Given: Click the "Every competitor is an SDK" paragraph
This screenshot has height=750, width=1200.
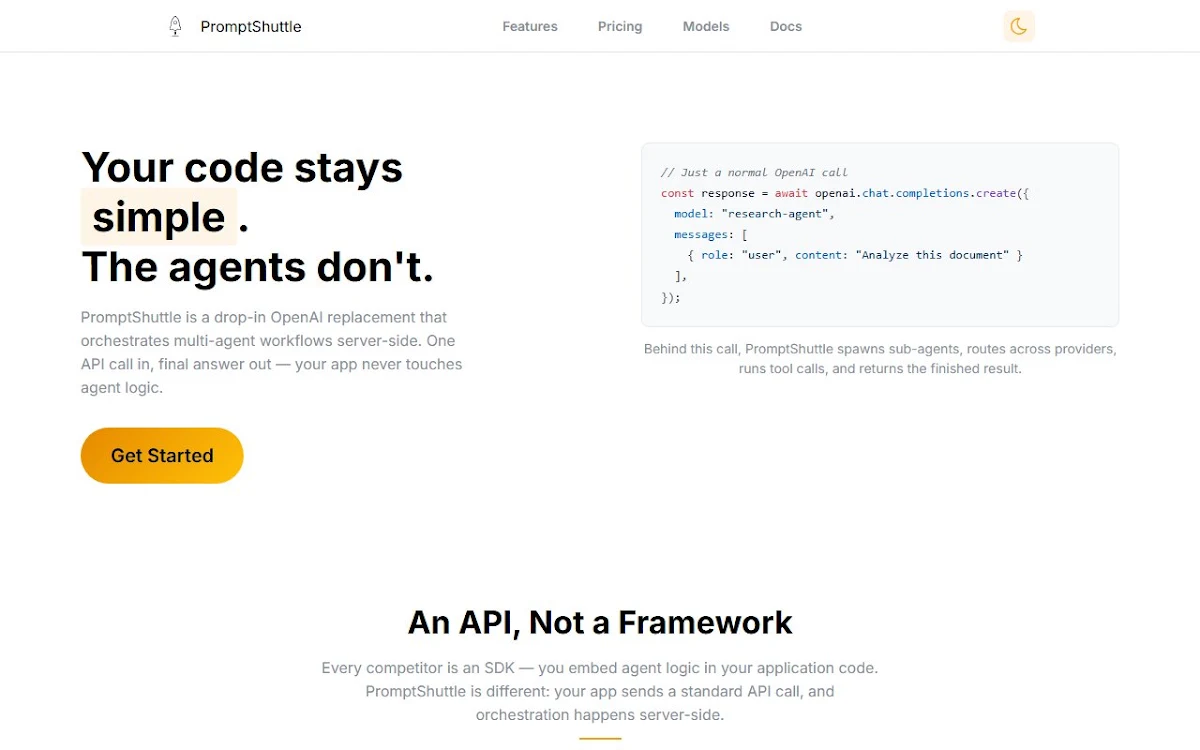Looking at the screenshot, I should coord(600,691).
